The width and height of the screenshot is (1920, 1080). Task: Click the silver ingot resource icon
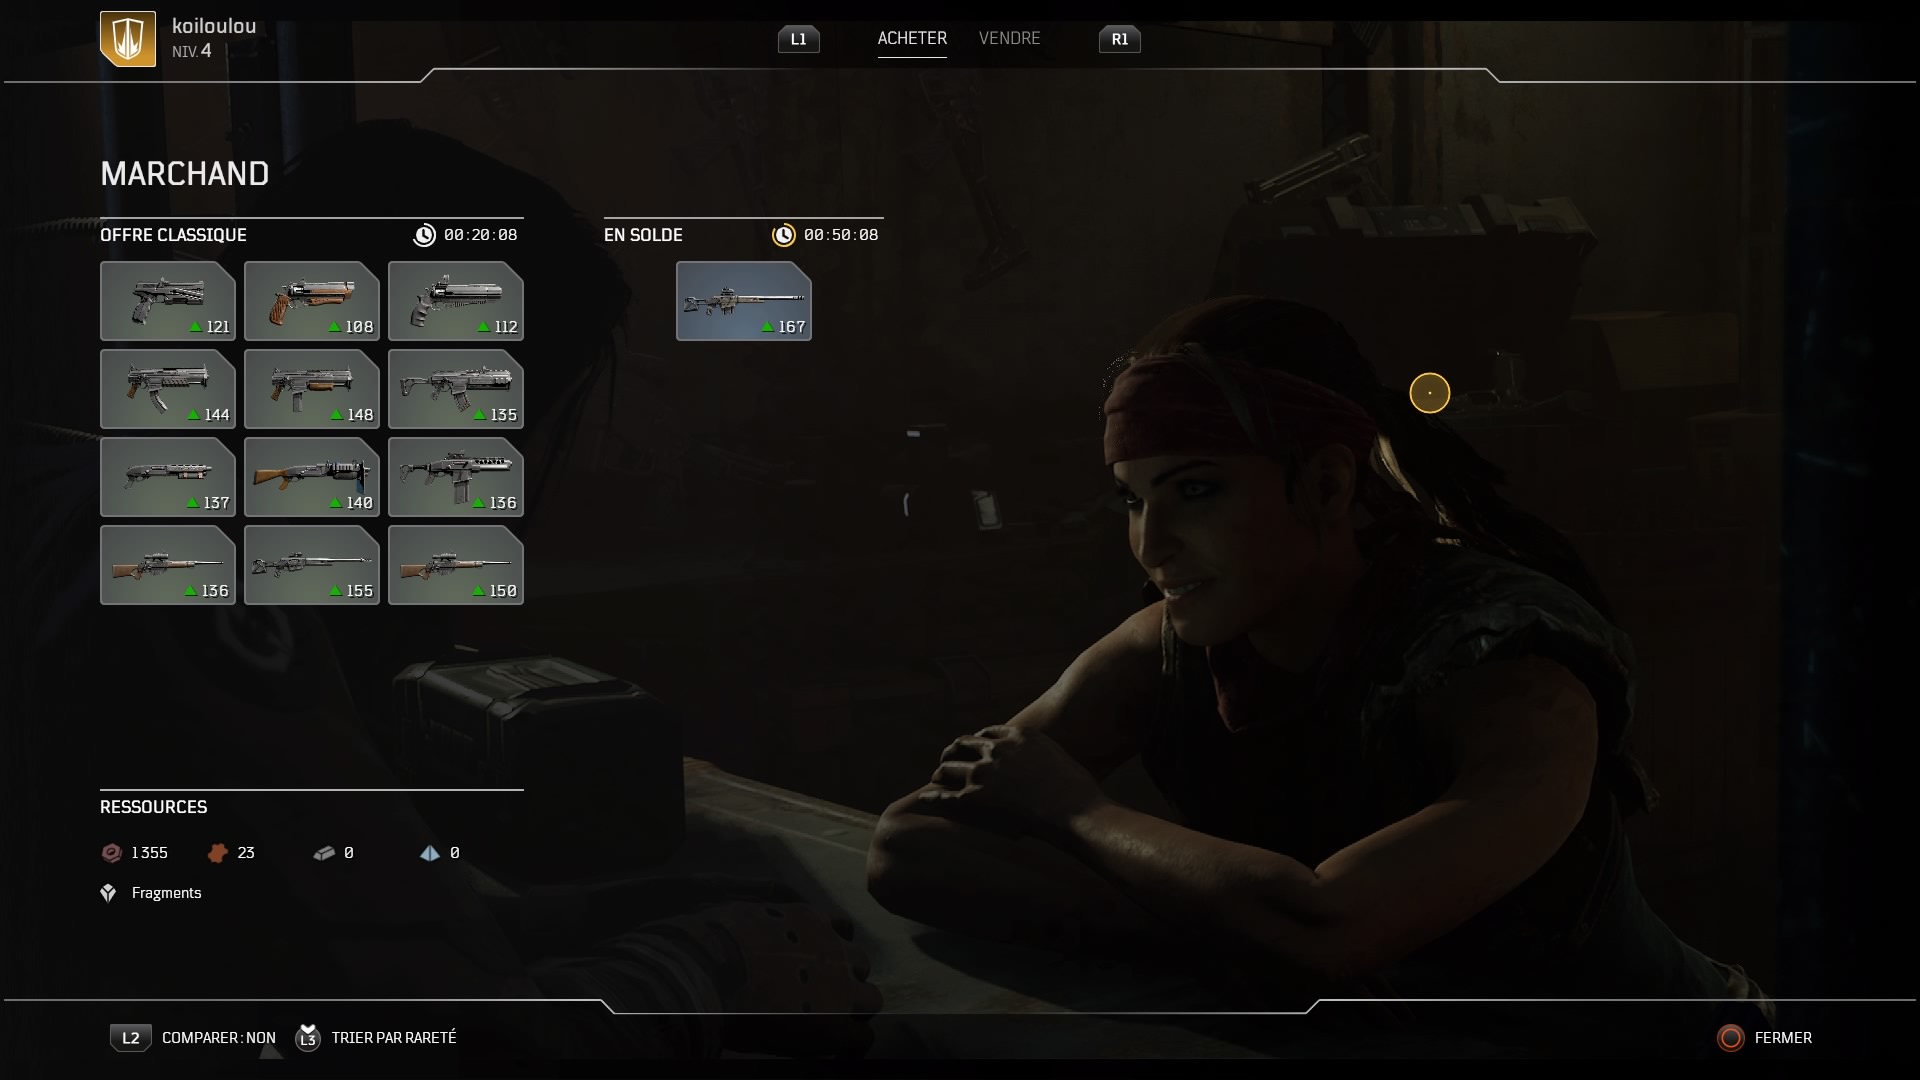[324, 853]
